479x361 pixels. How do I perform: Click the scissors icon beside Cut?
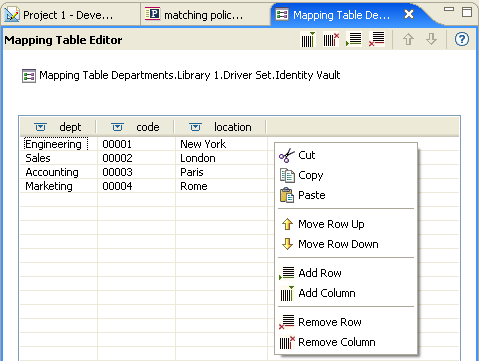click(287, 155)
